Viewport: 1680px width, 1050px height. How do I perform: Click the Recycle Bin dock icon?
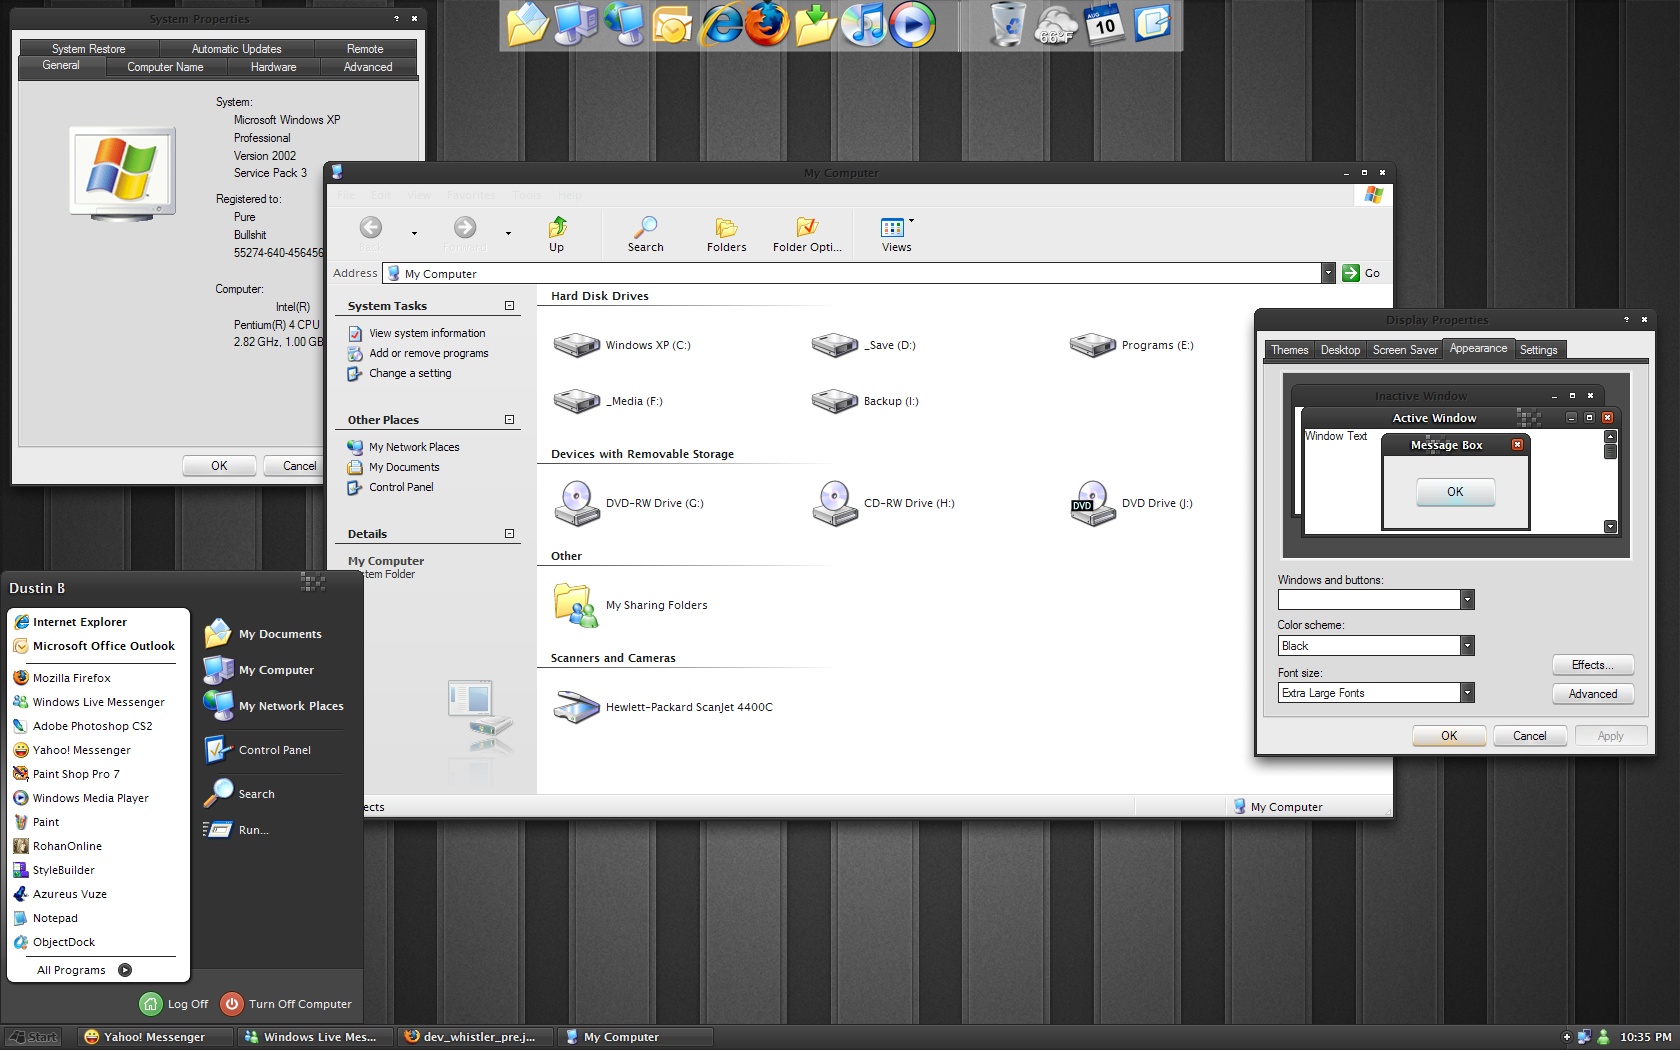pyautogui.click(x=1007, y=25)
